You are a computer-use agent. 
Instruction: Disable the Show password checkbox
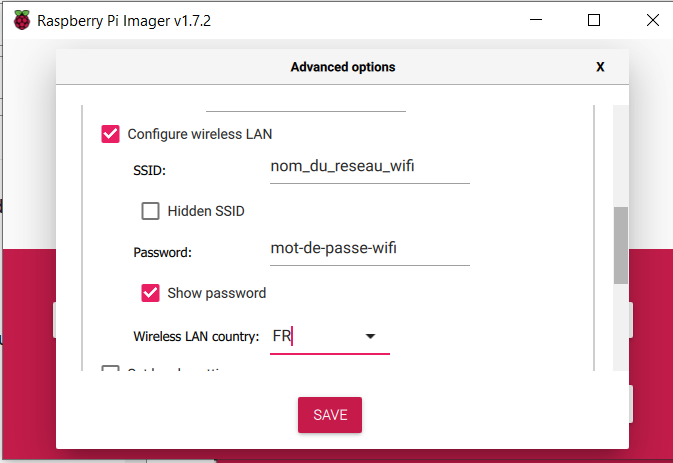[150, 293]
